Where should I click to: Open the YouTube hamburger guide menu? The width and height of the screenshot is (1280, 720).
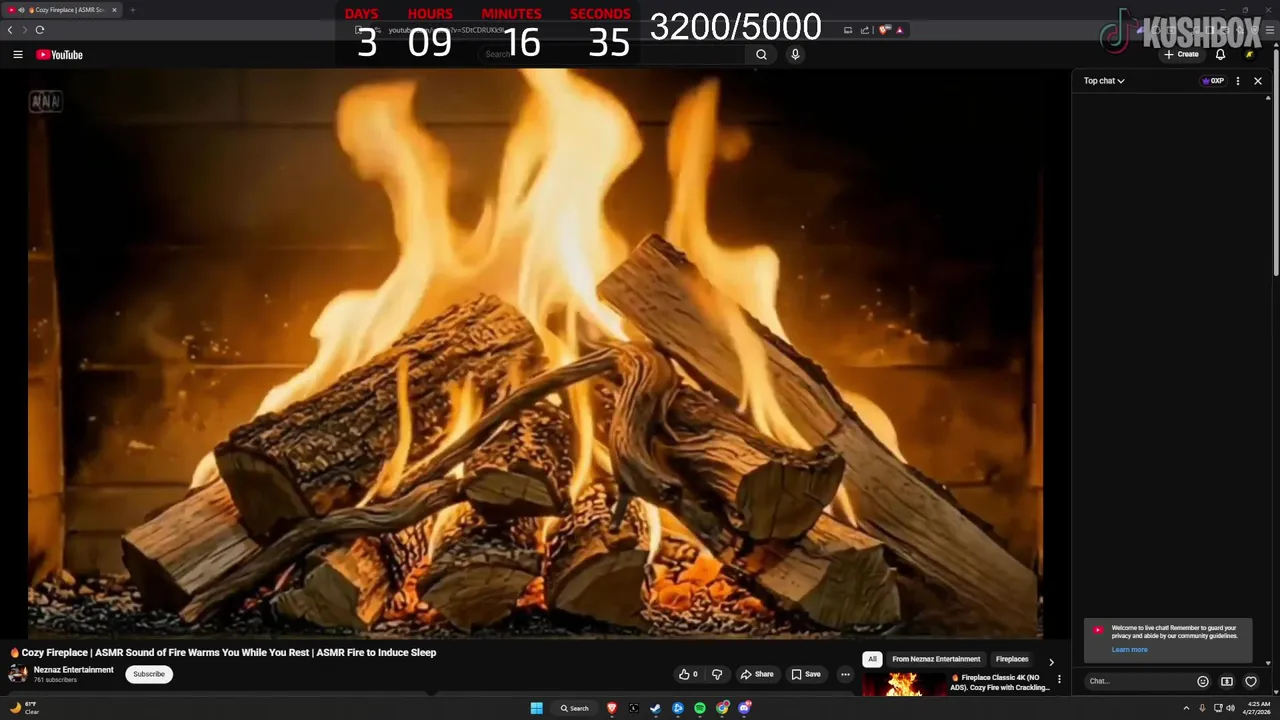click(x=17, y=55)
